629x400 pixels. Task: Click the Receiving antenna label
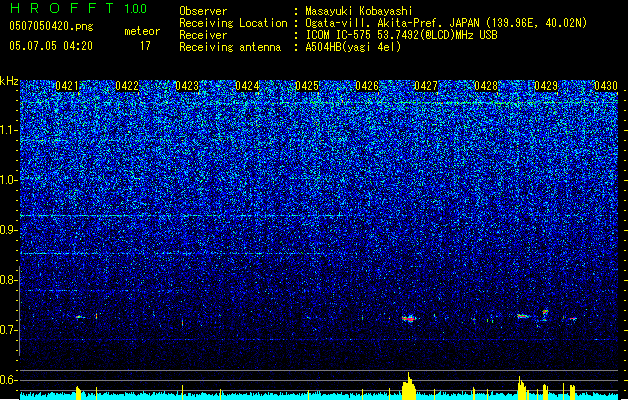230,47
